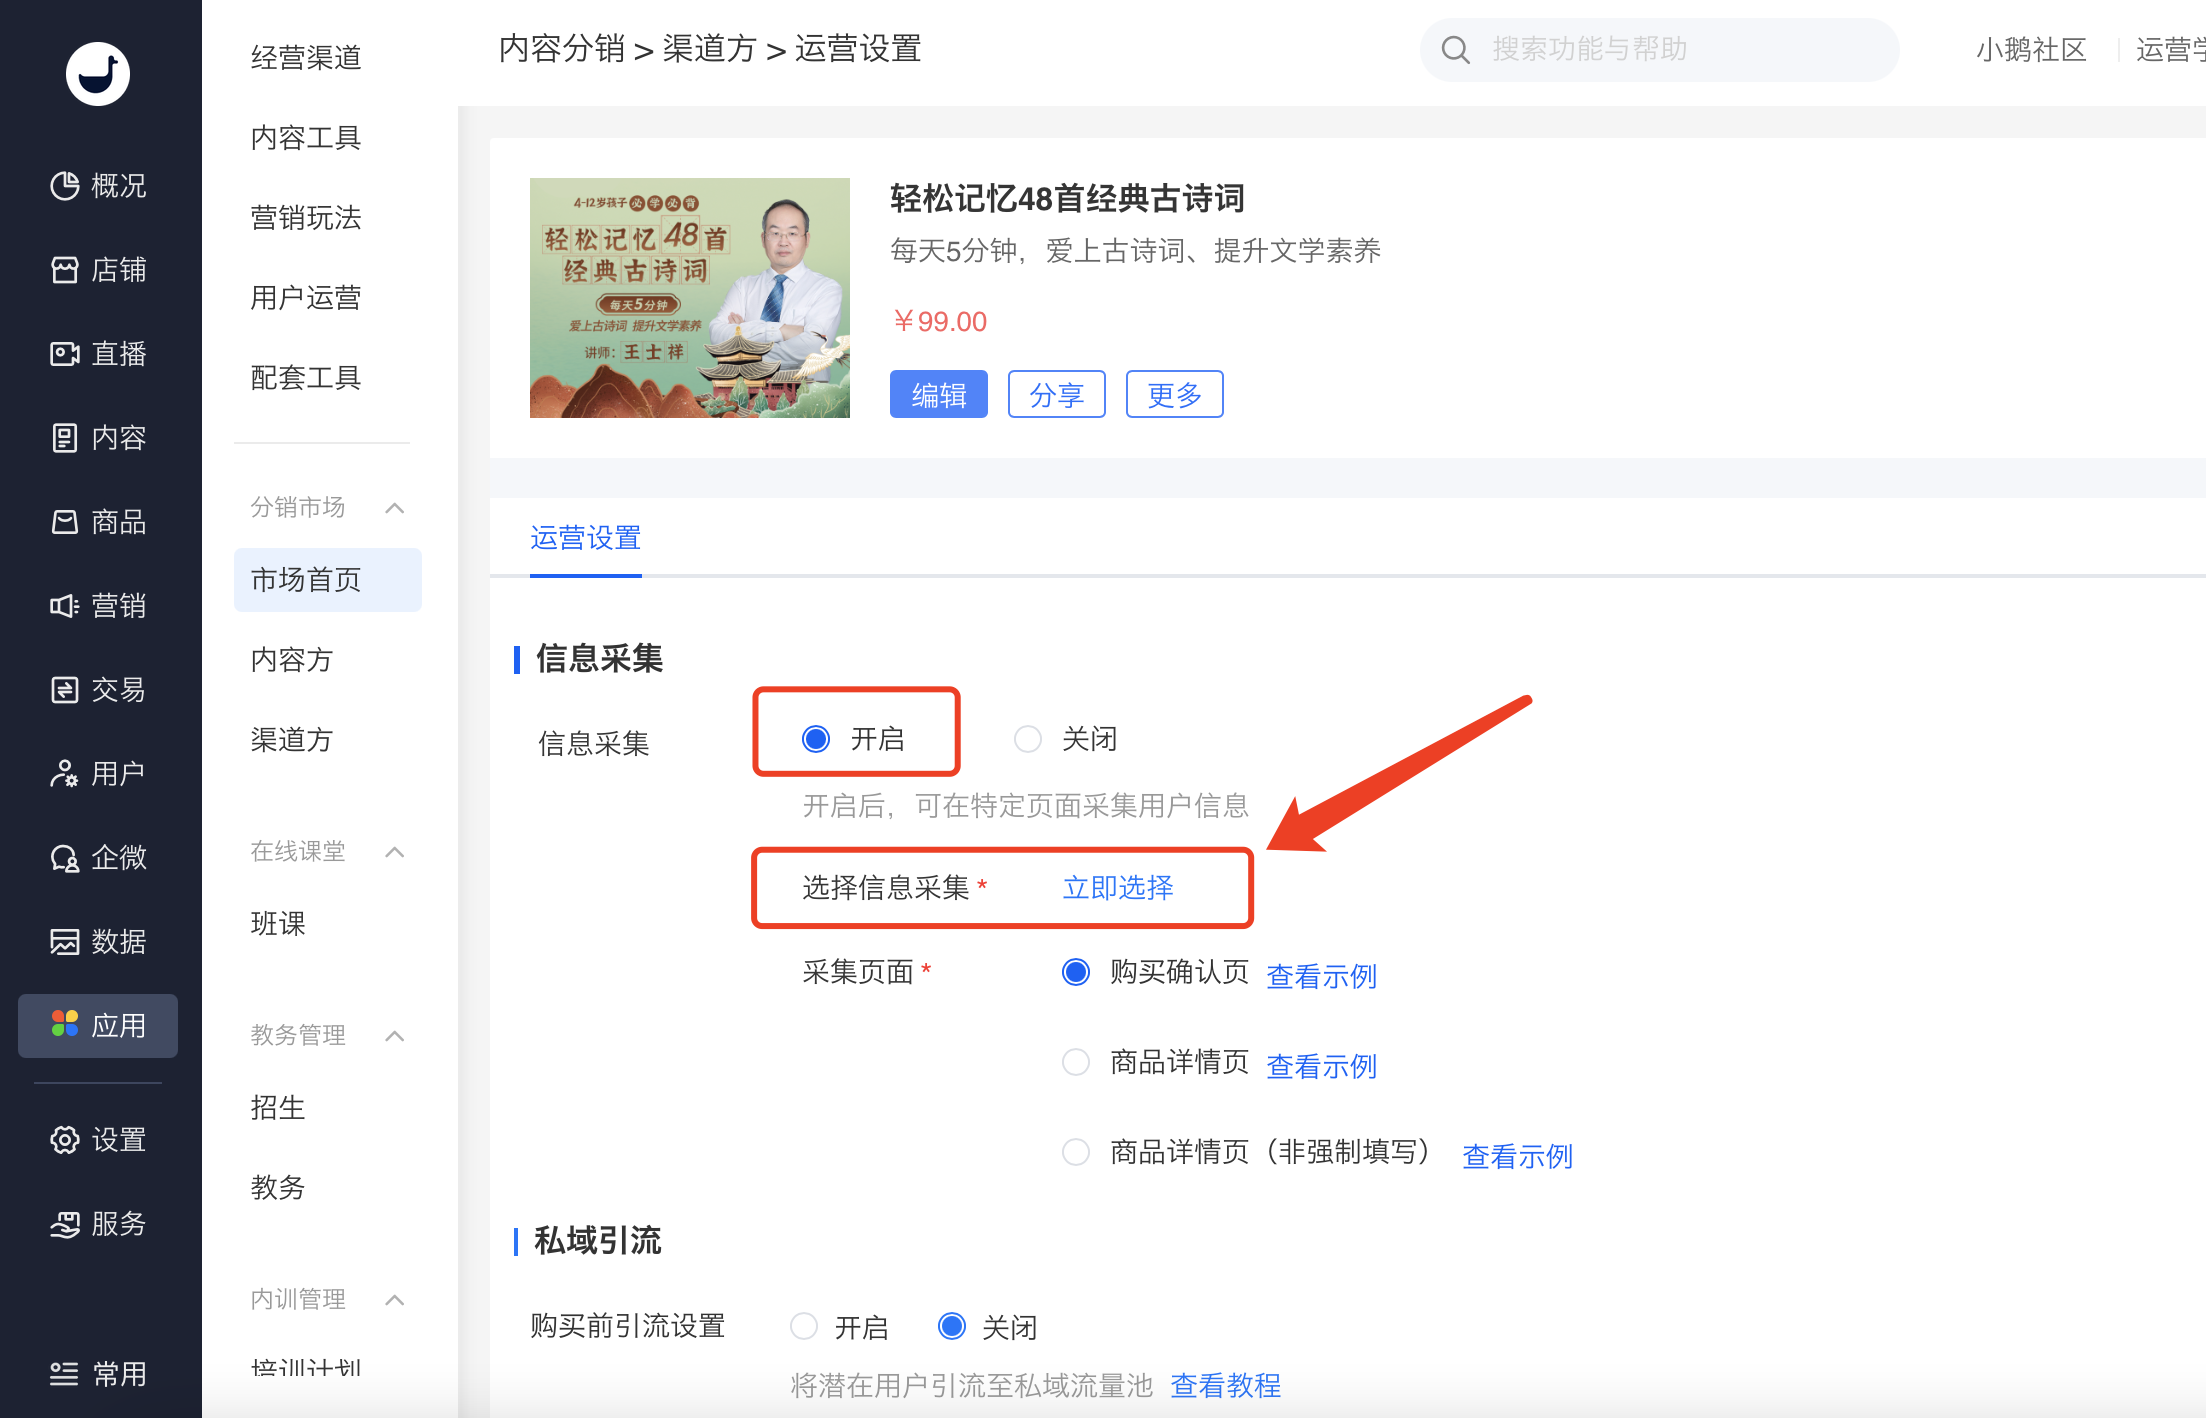The width and height of the screenshot is (2206, 1418).
Task: View example for 购买确认页
Action: [x=1322, y=976]
